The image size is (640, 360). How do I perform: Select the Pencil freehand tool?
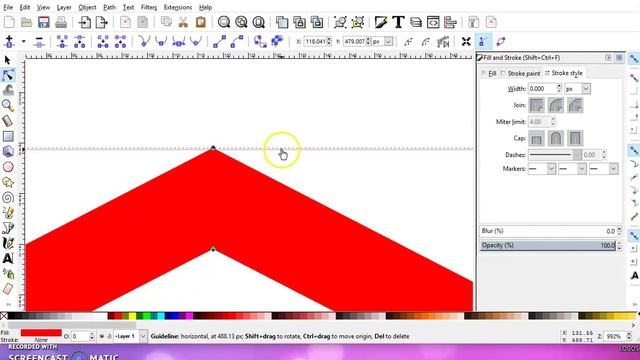pyautogui.click(x=8, y=213)
